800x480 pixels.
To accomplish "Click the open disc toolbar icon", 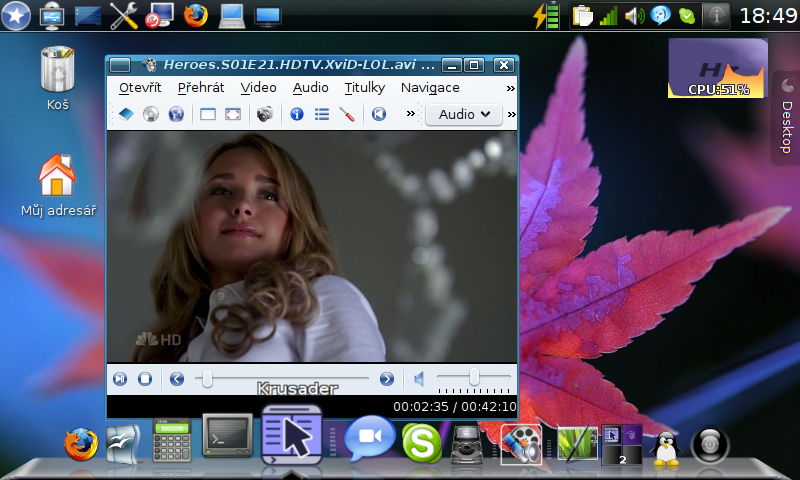I will coord(151,114).
